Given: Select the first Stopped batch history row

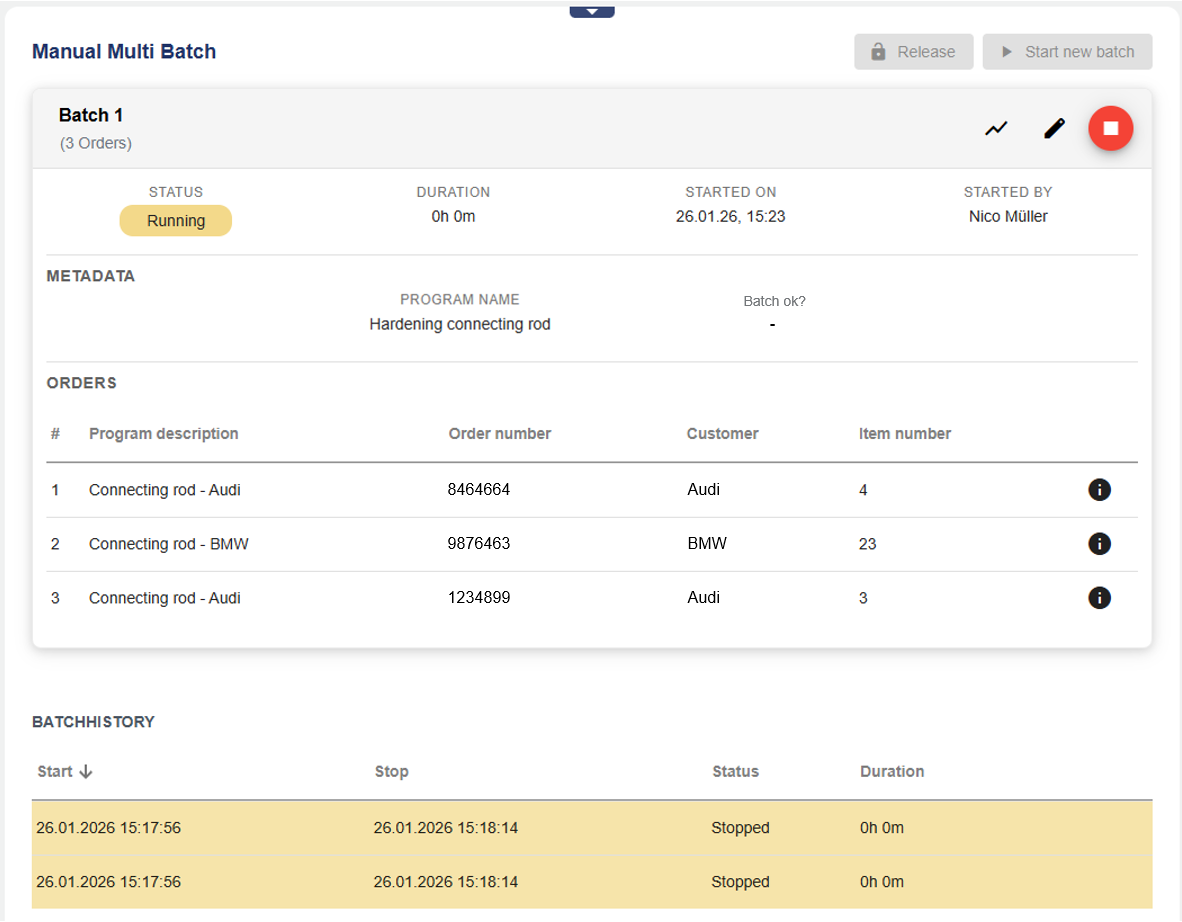Looking at the screenshot, I should tap(591, 828).
